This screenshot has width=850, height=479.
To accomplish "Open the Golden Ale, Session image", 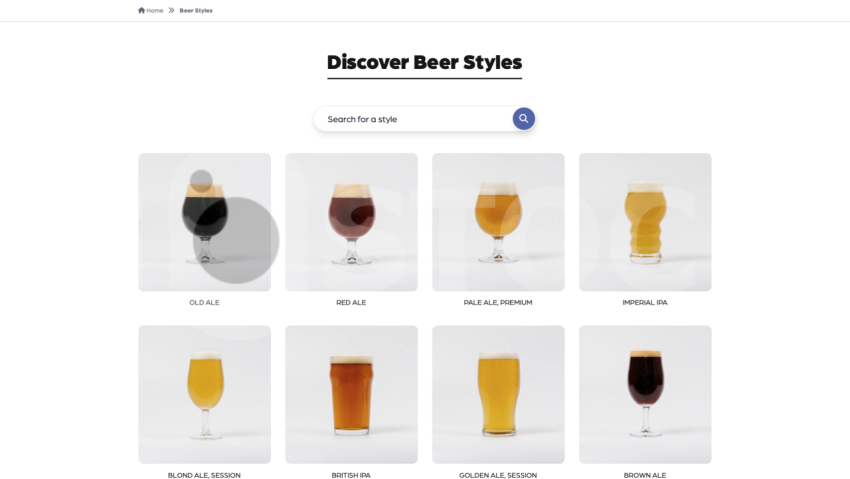I will (498, 394).
